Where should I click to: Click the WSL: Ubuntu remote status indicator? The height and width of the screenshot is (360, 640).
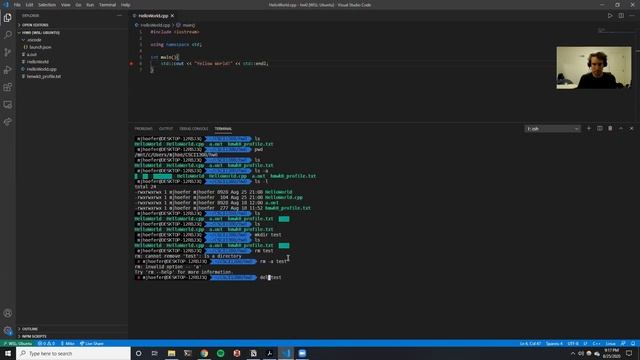click(x=18, y=344)
